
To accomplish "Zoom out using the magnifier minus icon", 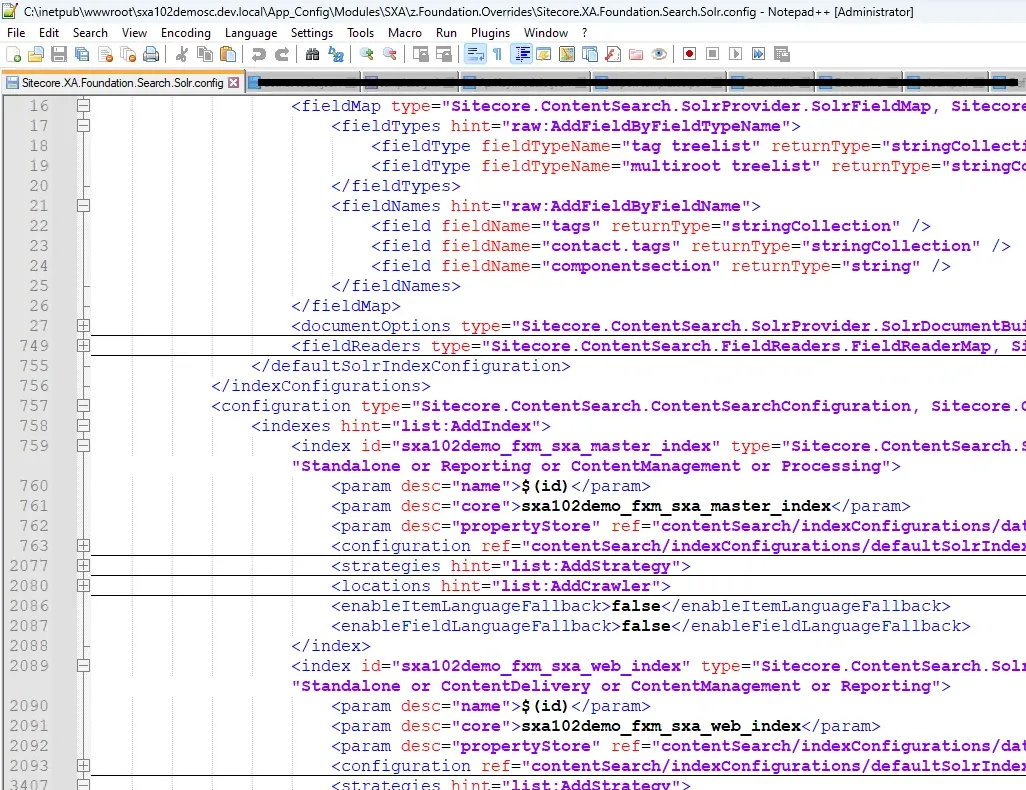I will (x=389, y=54).
